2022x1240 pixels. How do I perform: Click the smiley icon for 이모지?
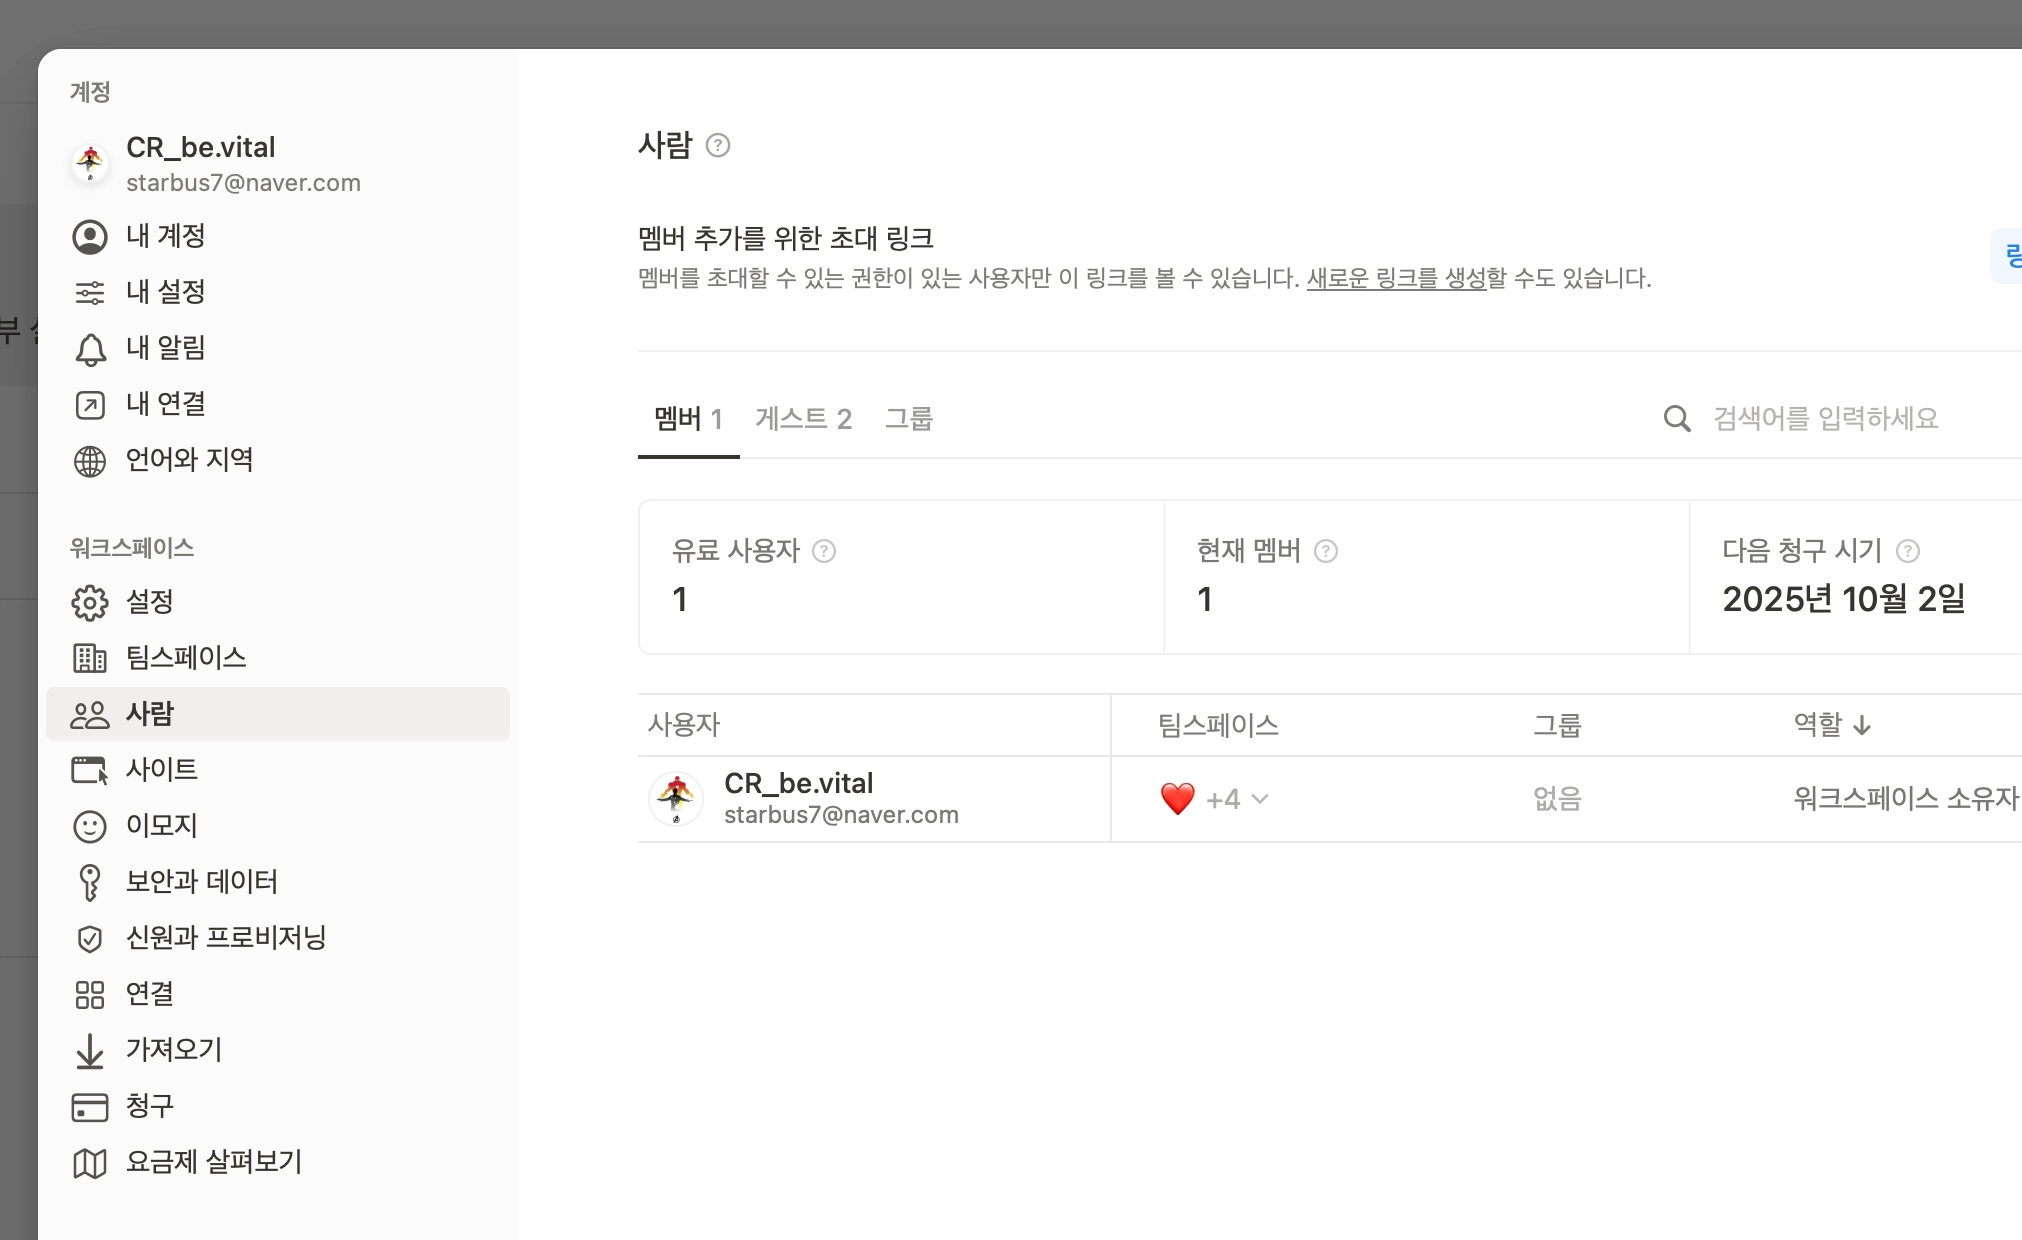coord(90,826)
